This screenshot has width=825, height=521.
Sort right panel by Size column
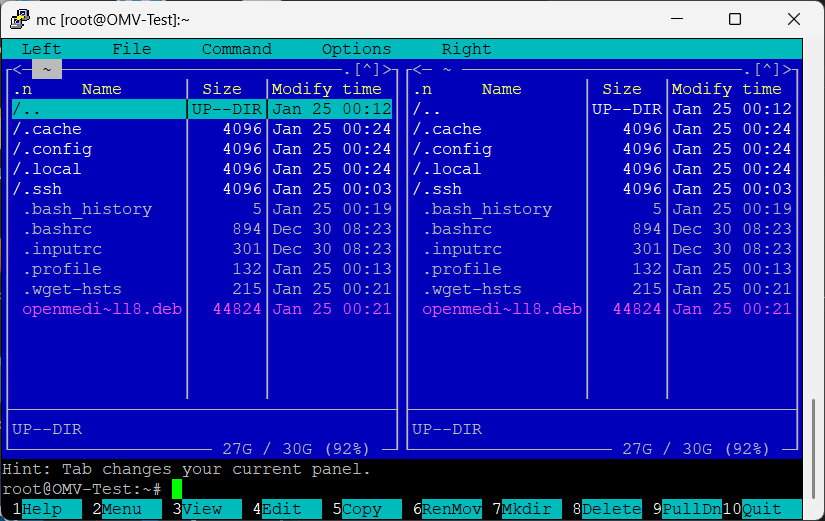622,89
